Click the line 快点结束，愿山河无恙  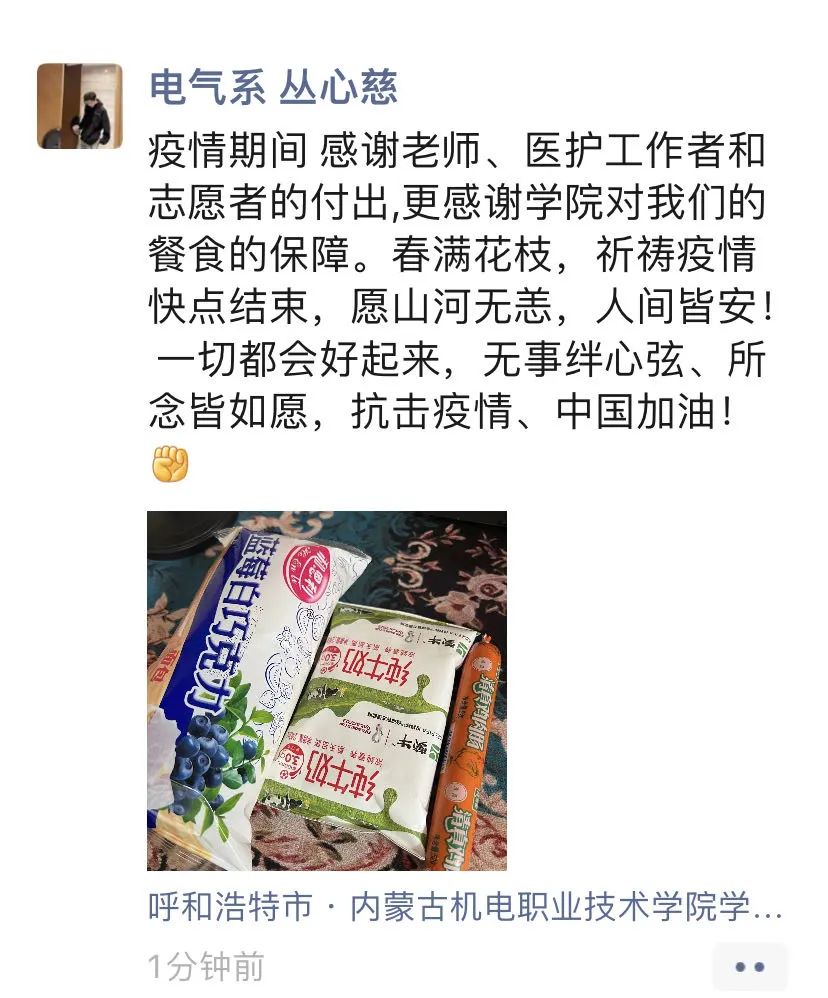tap(460, 307)
